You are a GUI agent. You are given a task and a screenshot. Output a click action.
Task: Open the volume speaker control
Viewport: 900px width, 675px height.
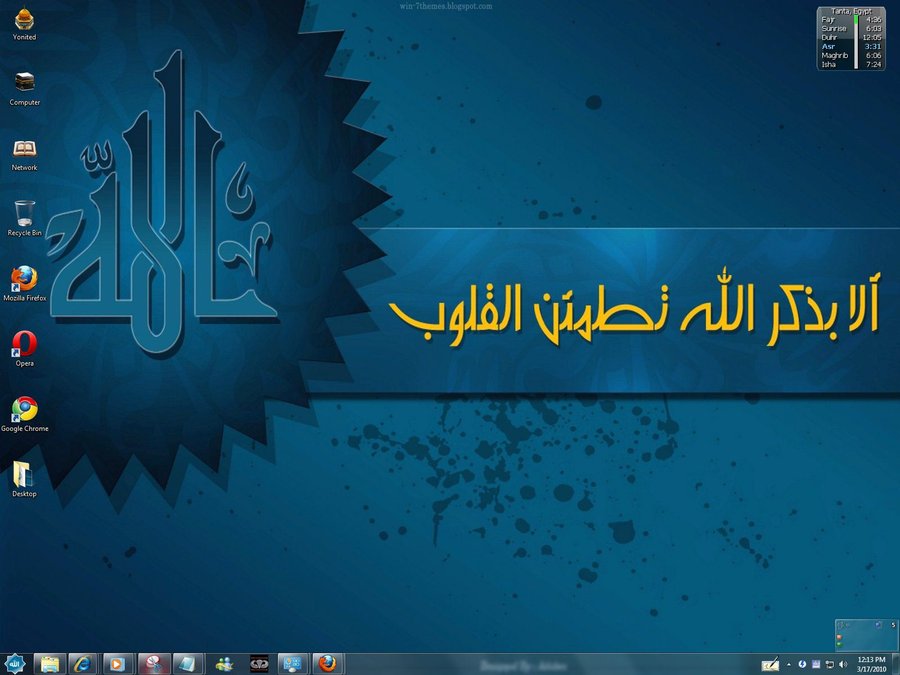click(842, 664)
